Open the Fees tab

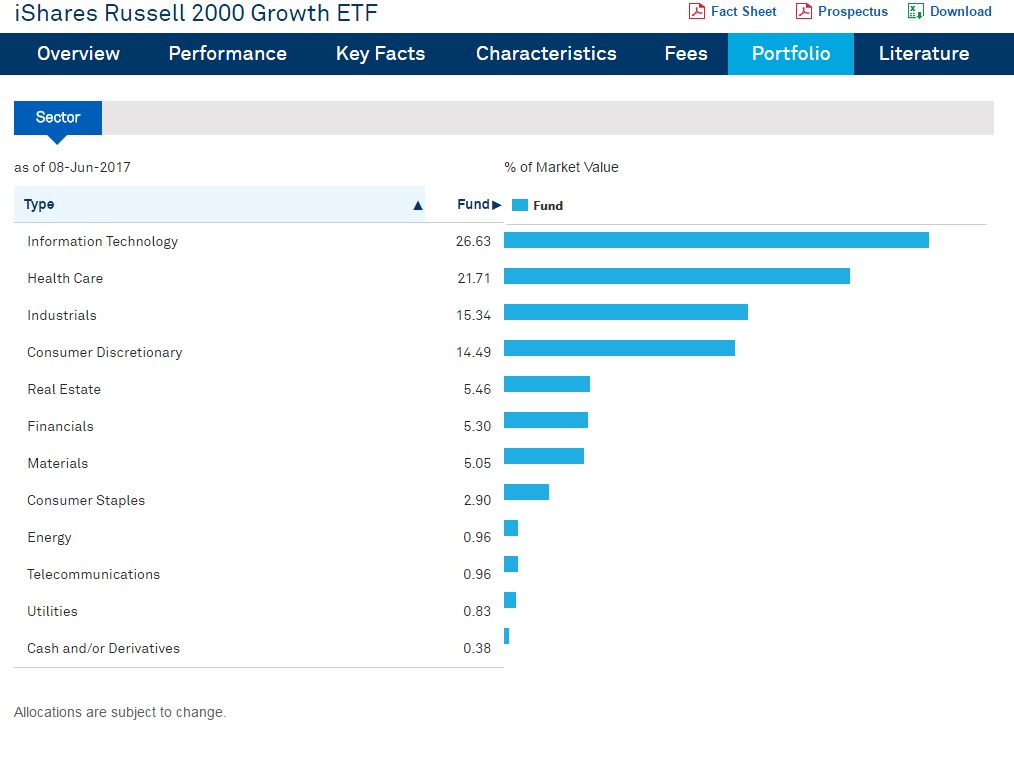[686, 54]
